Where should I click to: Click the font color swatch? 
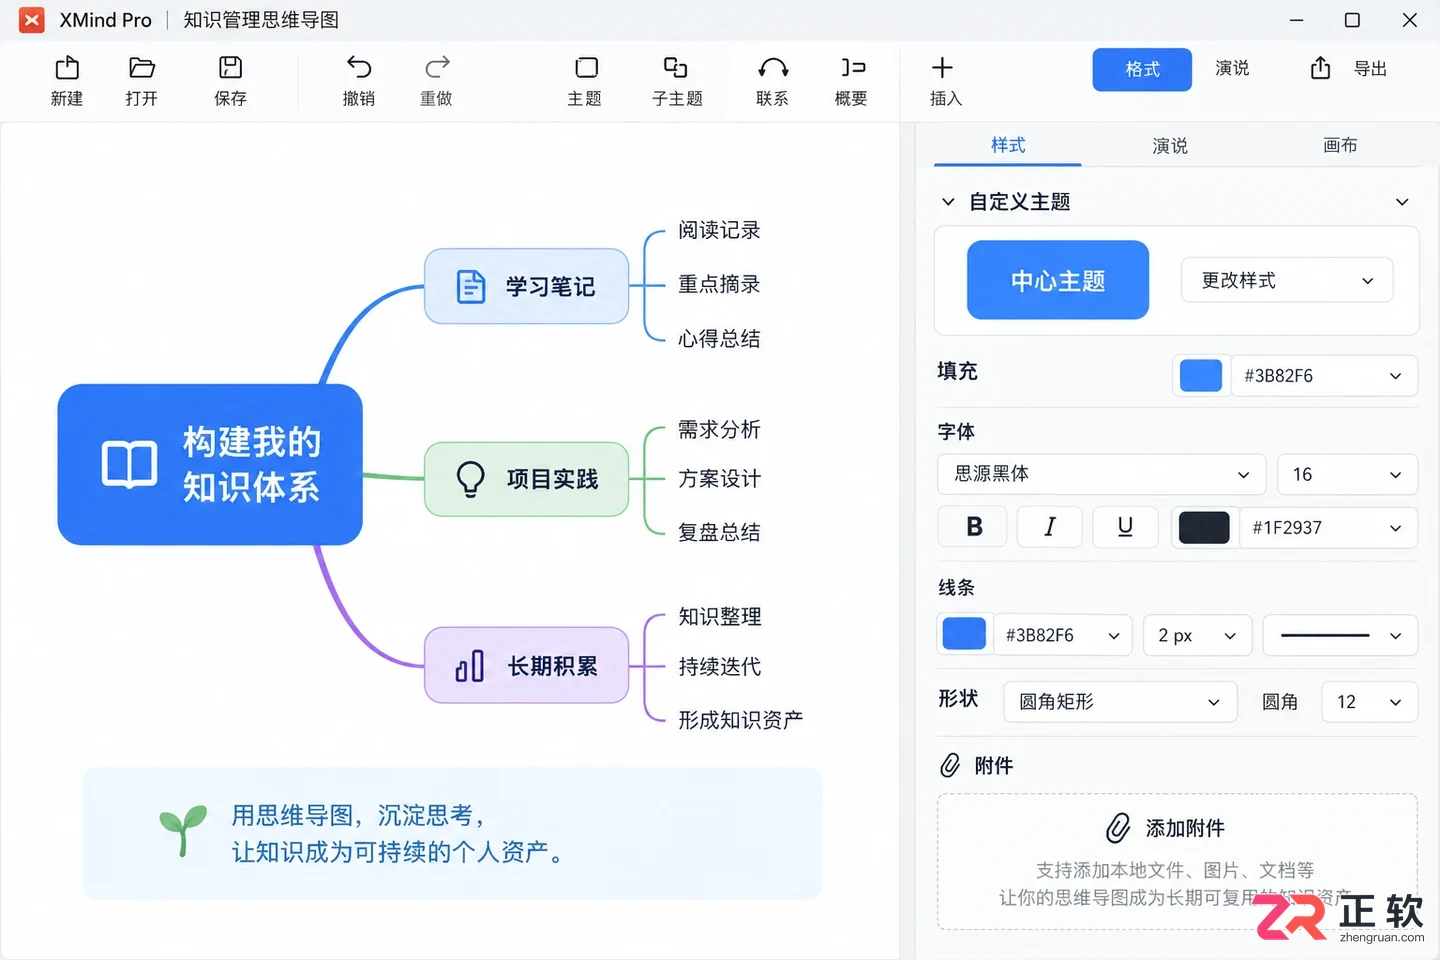[1204, 527]
